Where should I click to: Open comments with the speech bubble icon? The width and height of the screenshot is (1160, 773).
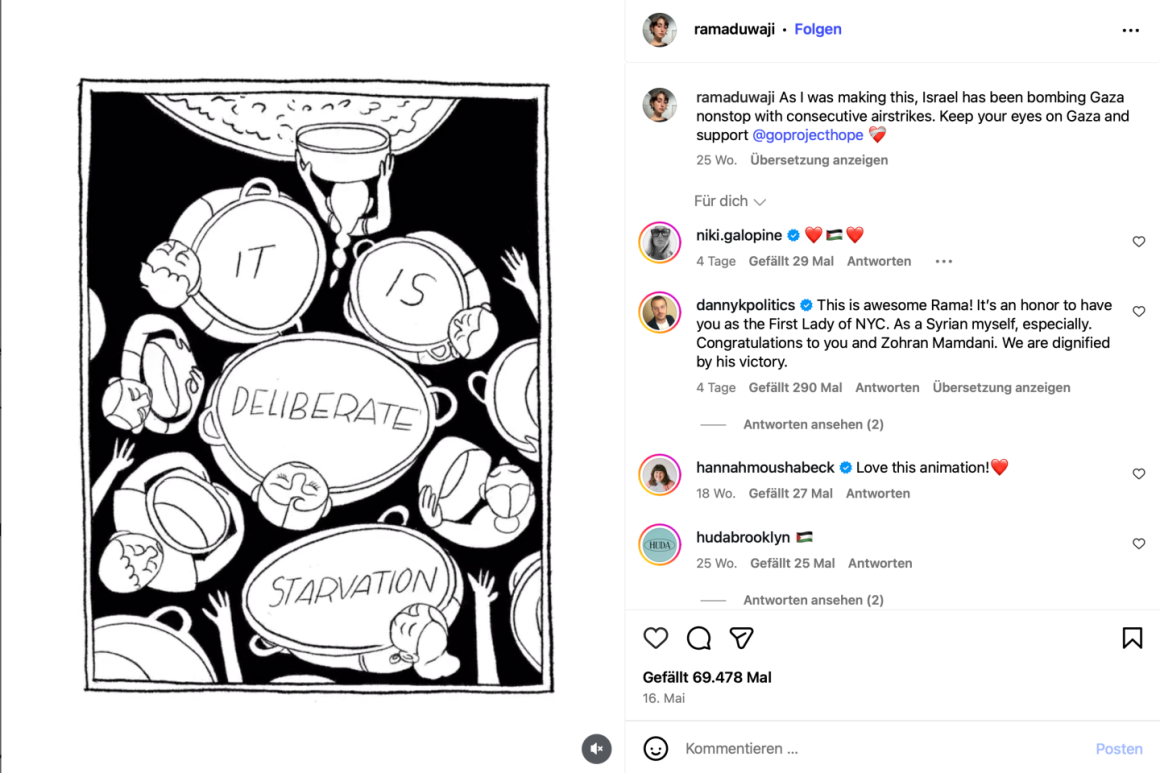click(x=699, y=638)
